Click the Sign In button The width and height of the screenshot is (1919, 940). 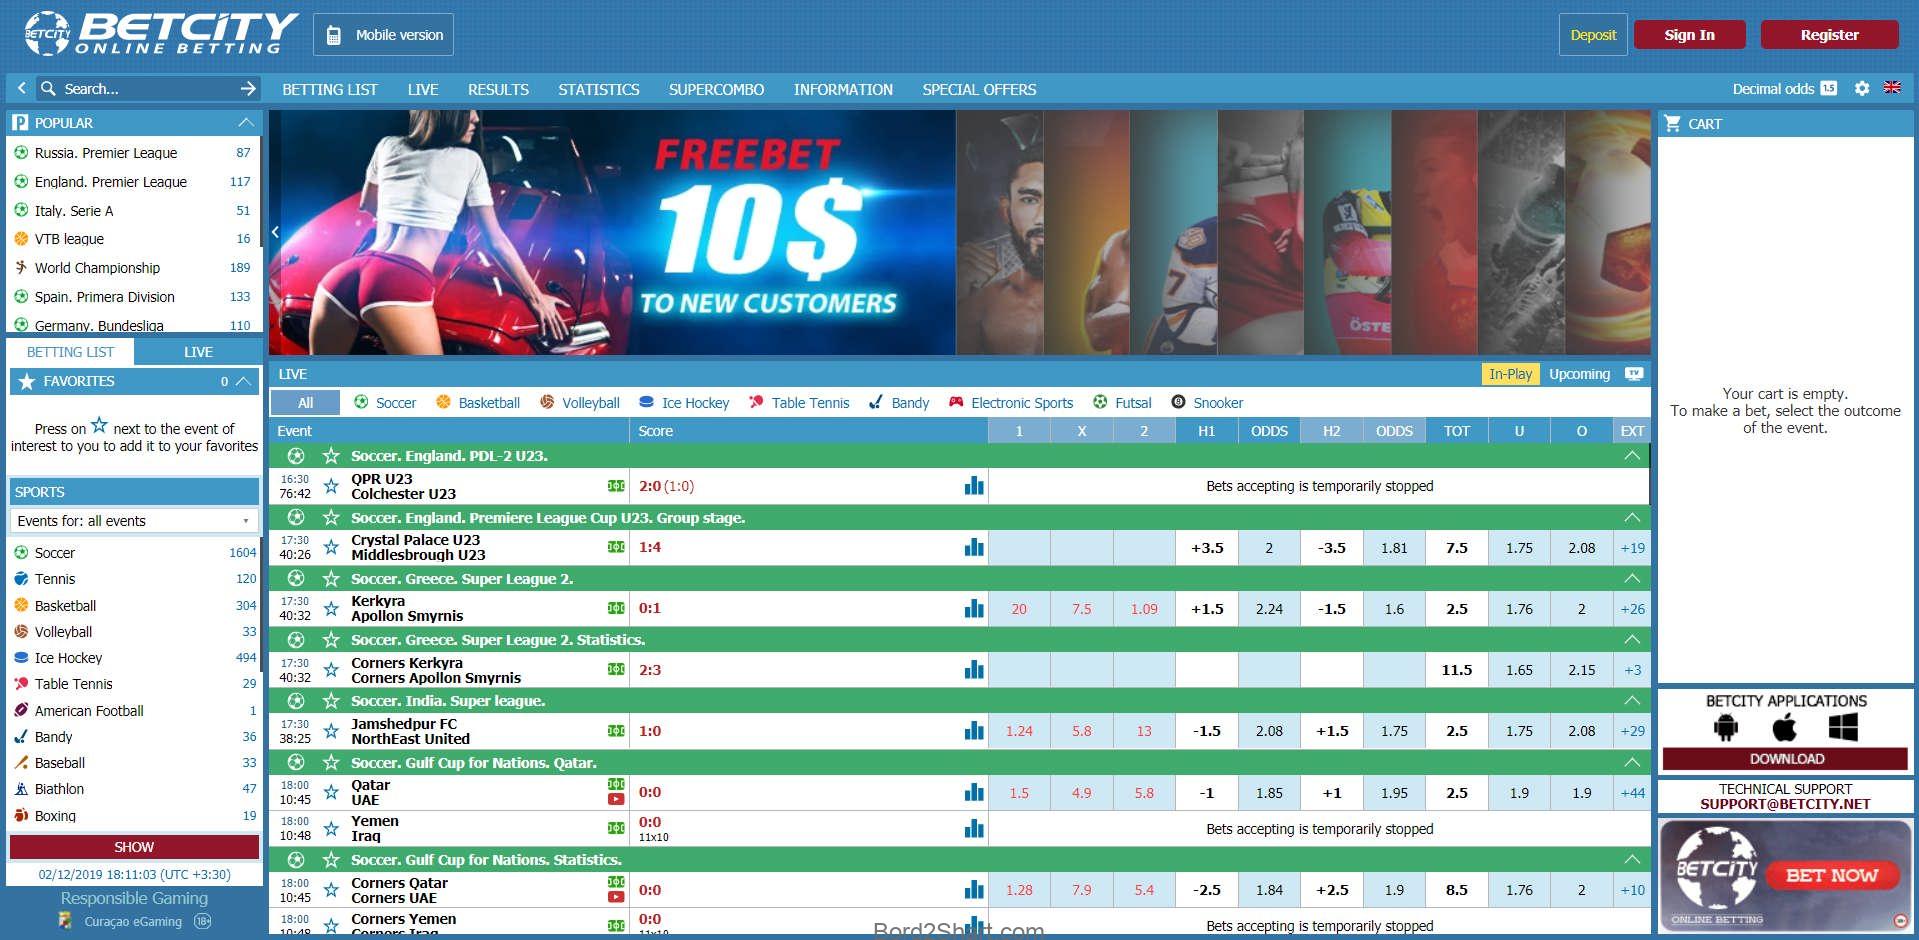pos(1689,35)
